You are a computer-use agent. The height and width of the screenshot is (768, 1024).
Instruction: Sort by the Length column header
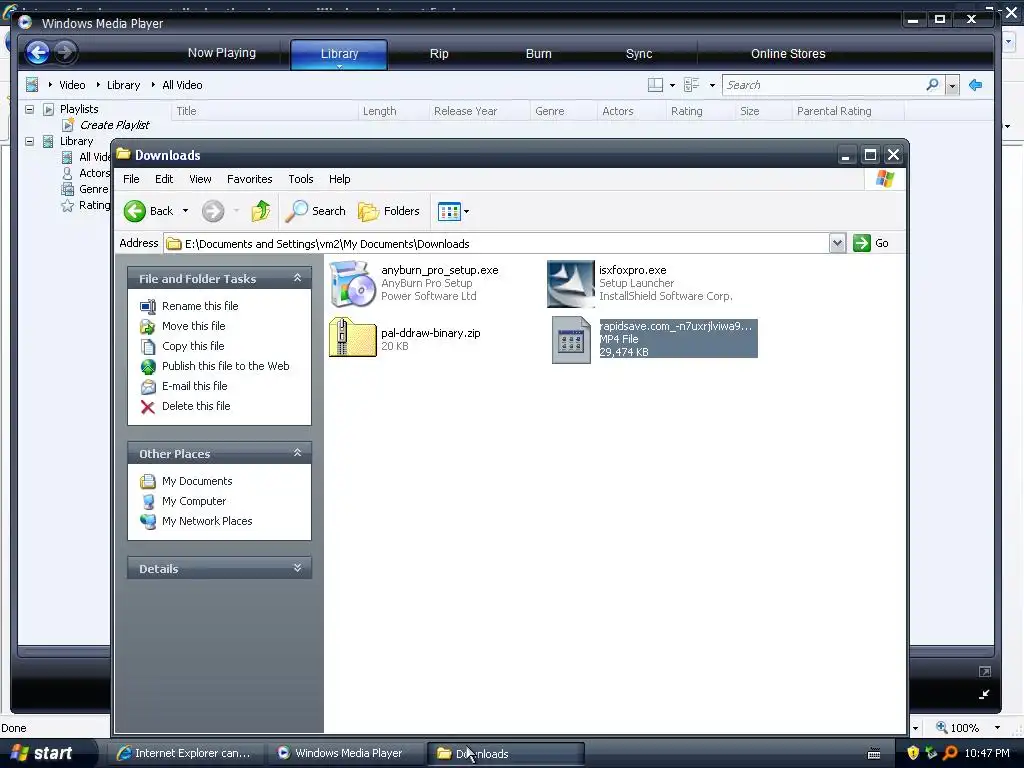tap(393, 111)
